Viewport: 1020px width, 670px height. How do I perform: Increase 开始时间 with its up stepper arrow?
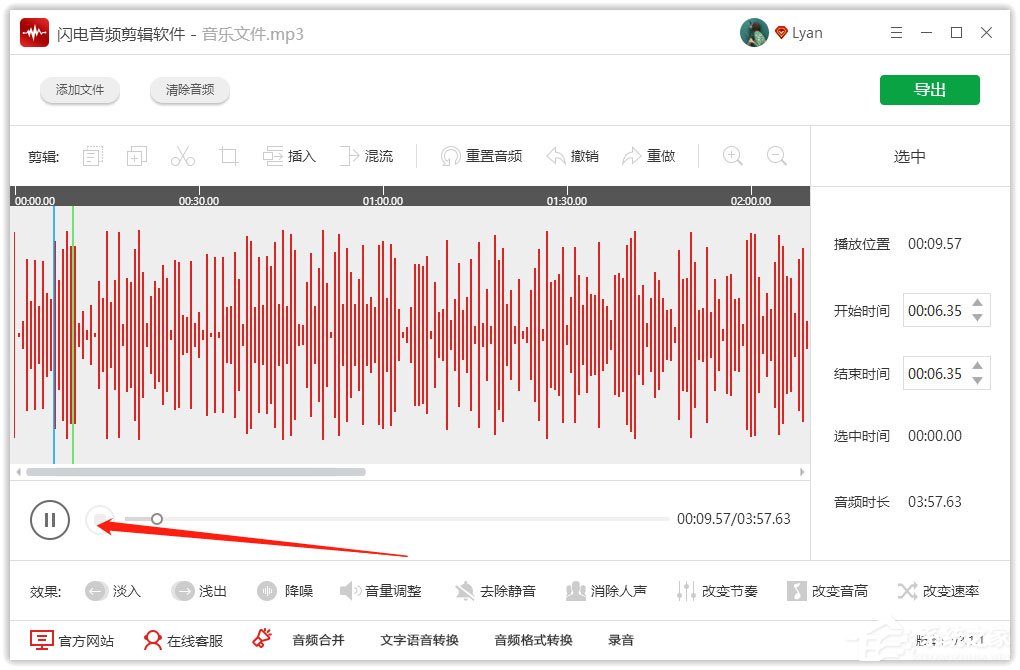pos(978,303)
